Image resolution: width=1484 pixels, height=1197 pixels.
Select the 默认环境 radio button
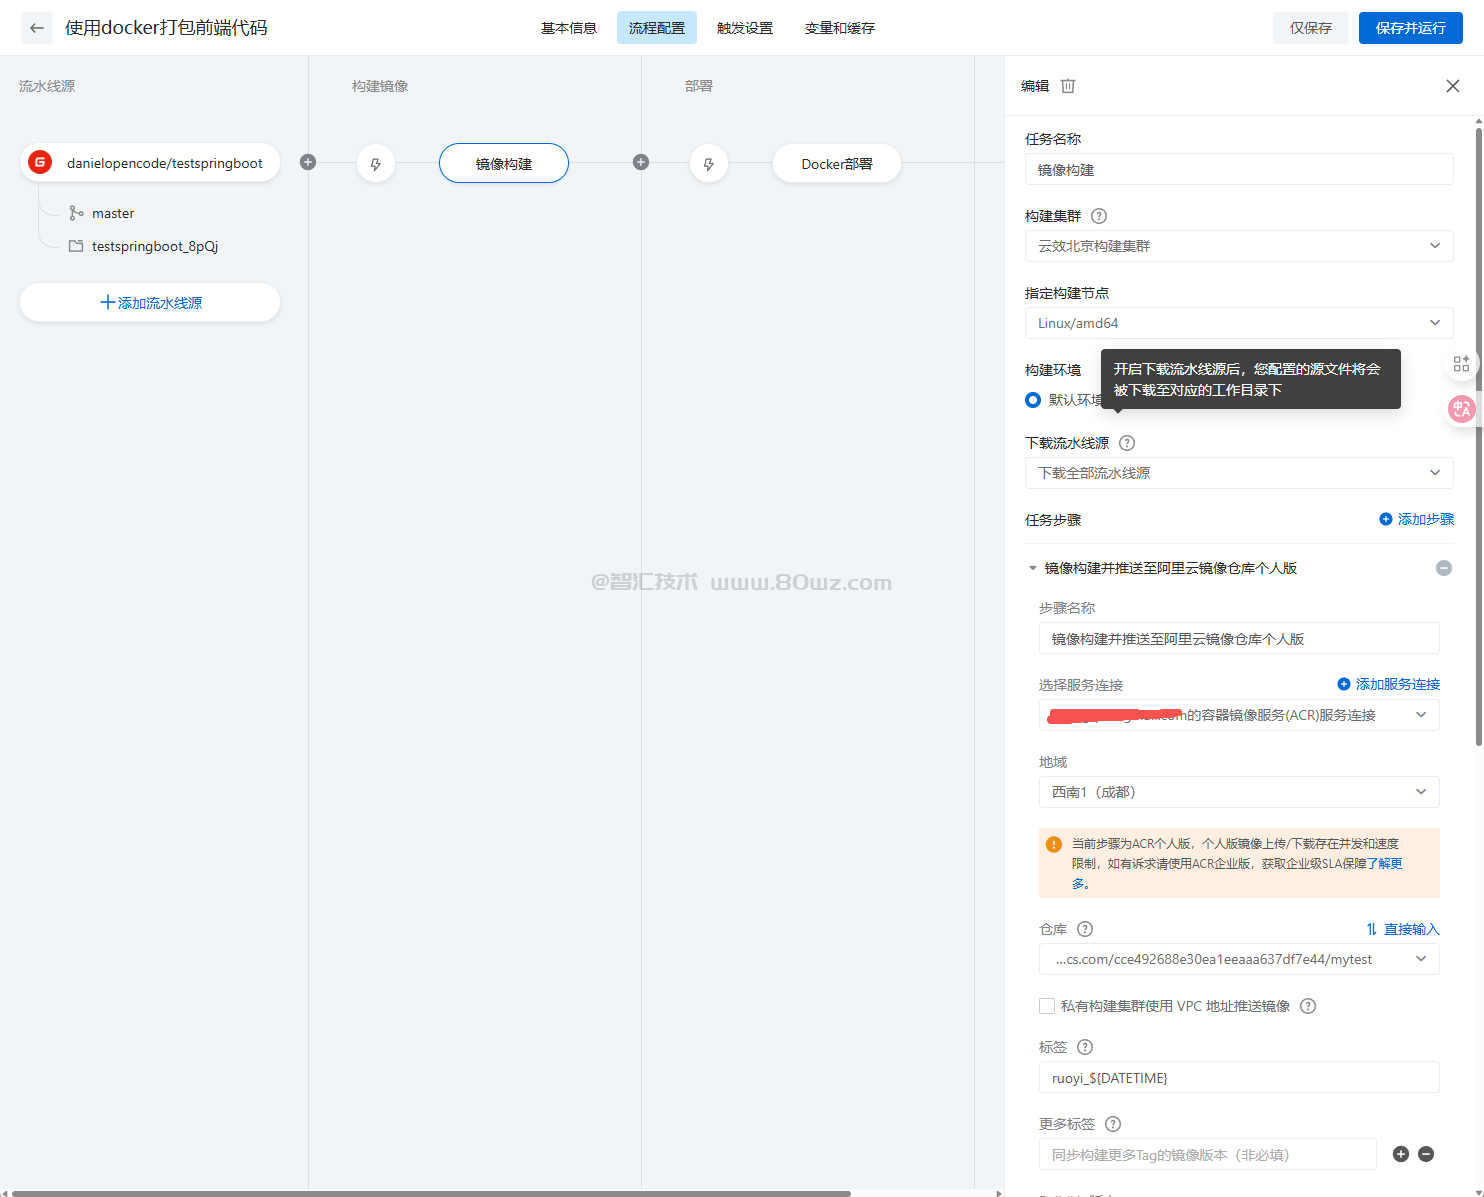tap(1033, 400)
